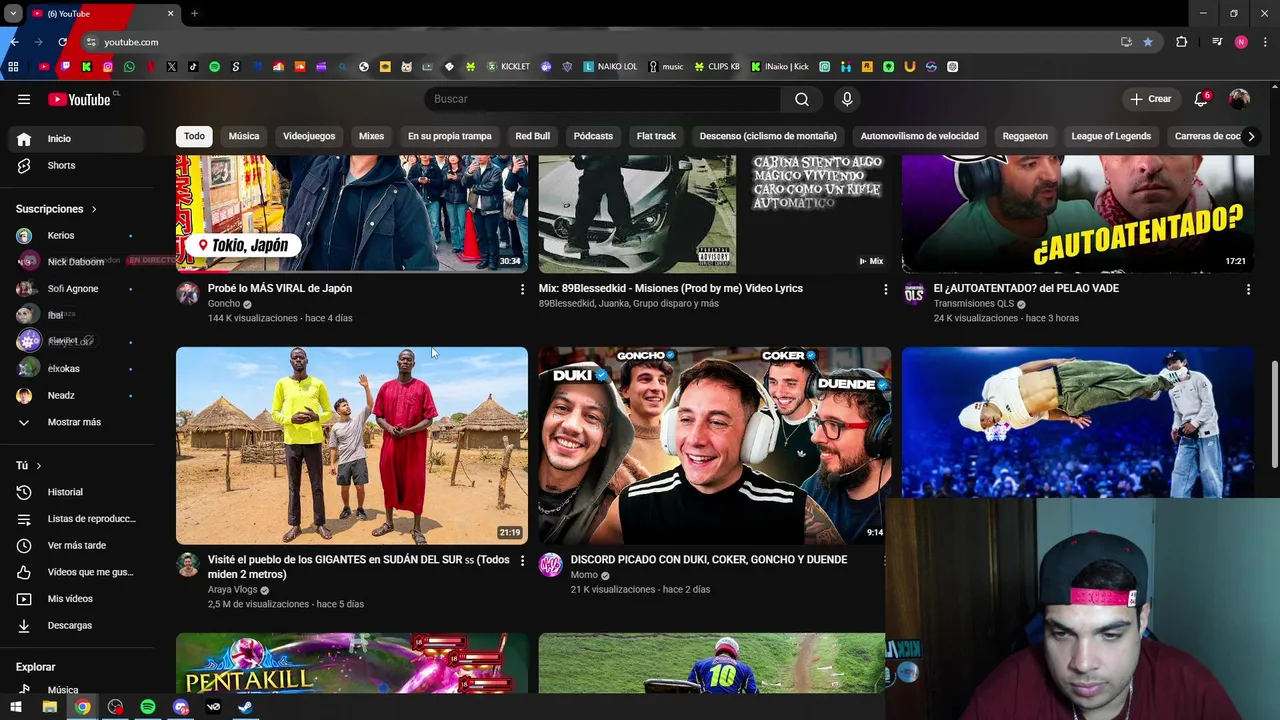
Task: Open Videos que me gustan
Action: pos(76,572)
